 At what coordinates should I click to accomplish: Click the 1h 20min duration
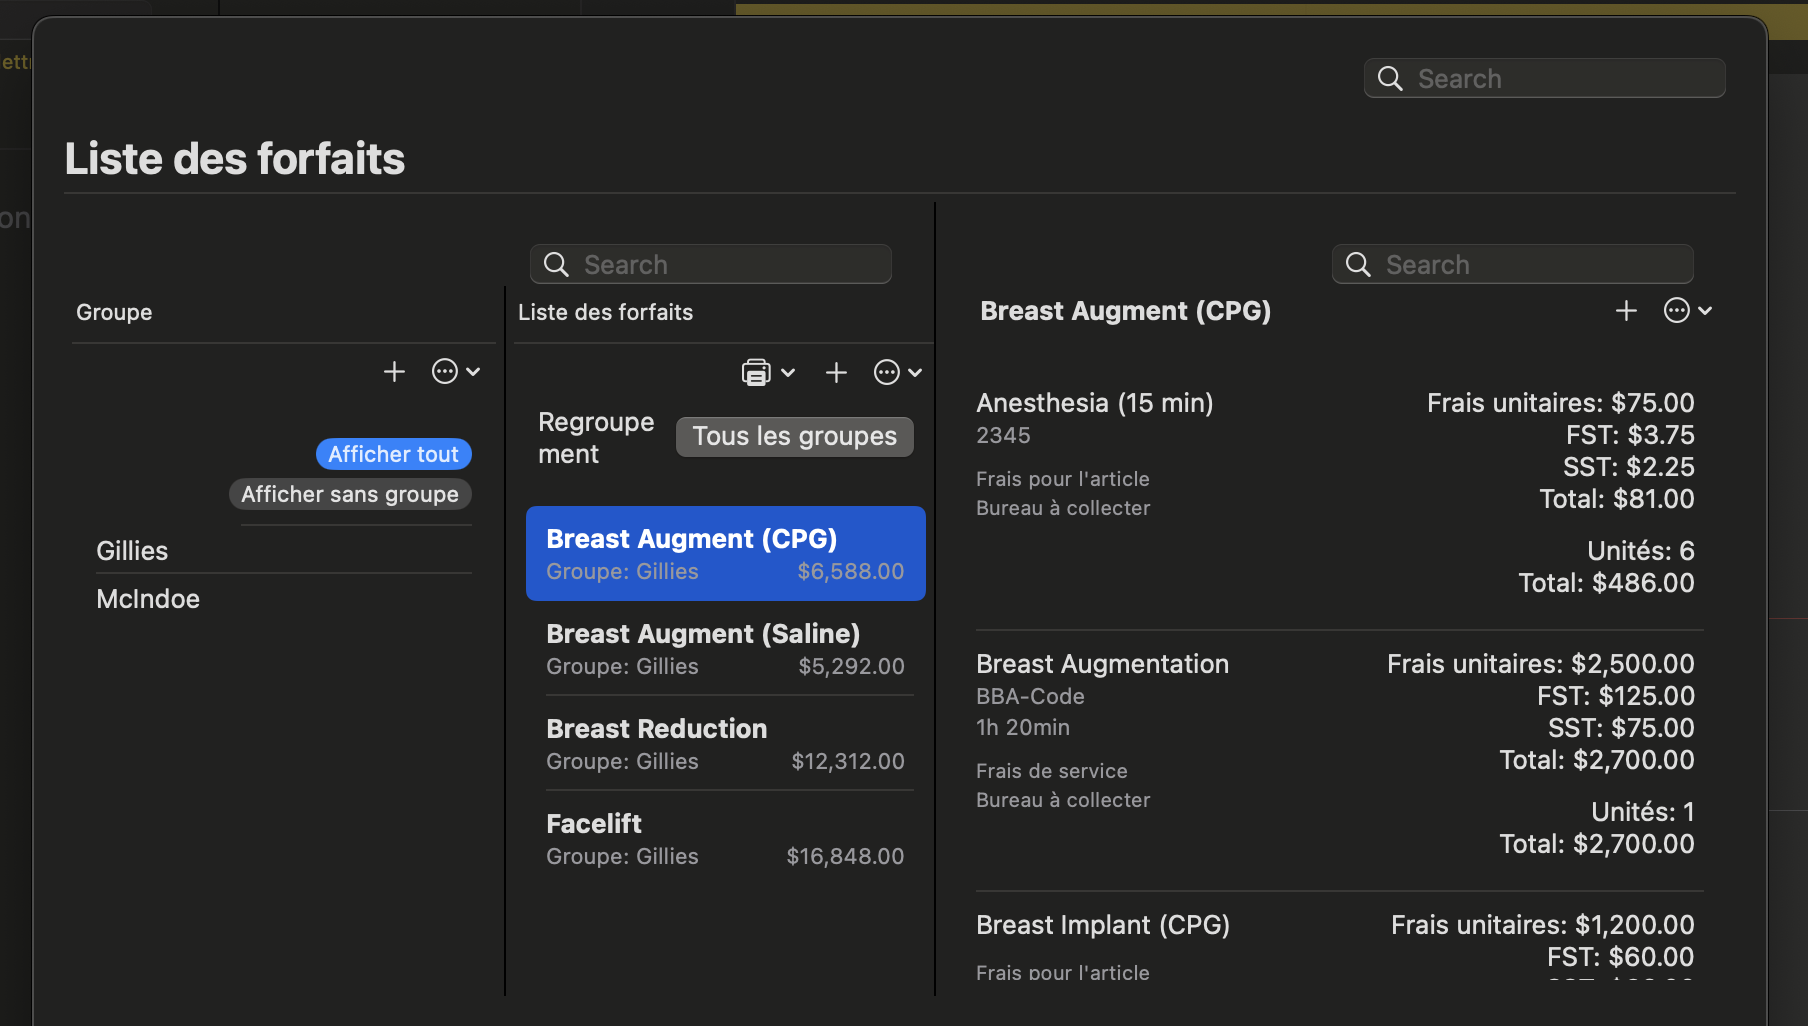(1023, 727)
